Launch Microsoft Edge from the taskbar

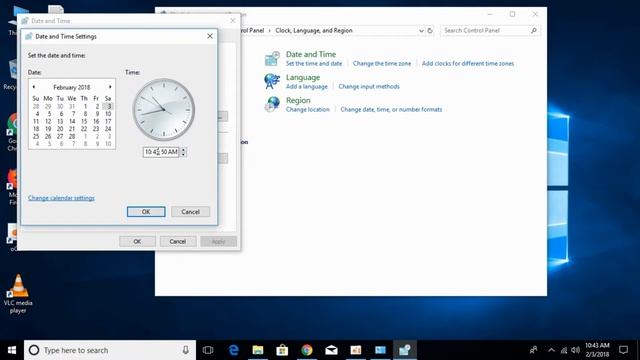coord(233,350)
